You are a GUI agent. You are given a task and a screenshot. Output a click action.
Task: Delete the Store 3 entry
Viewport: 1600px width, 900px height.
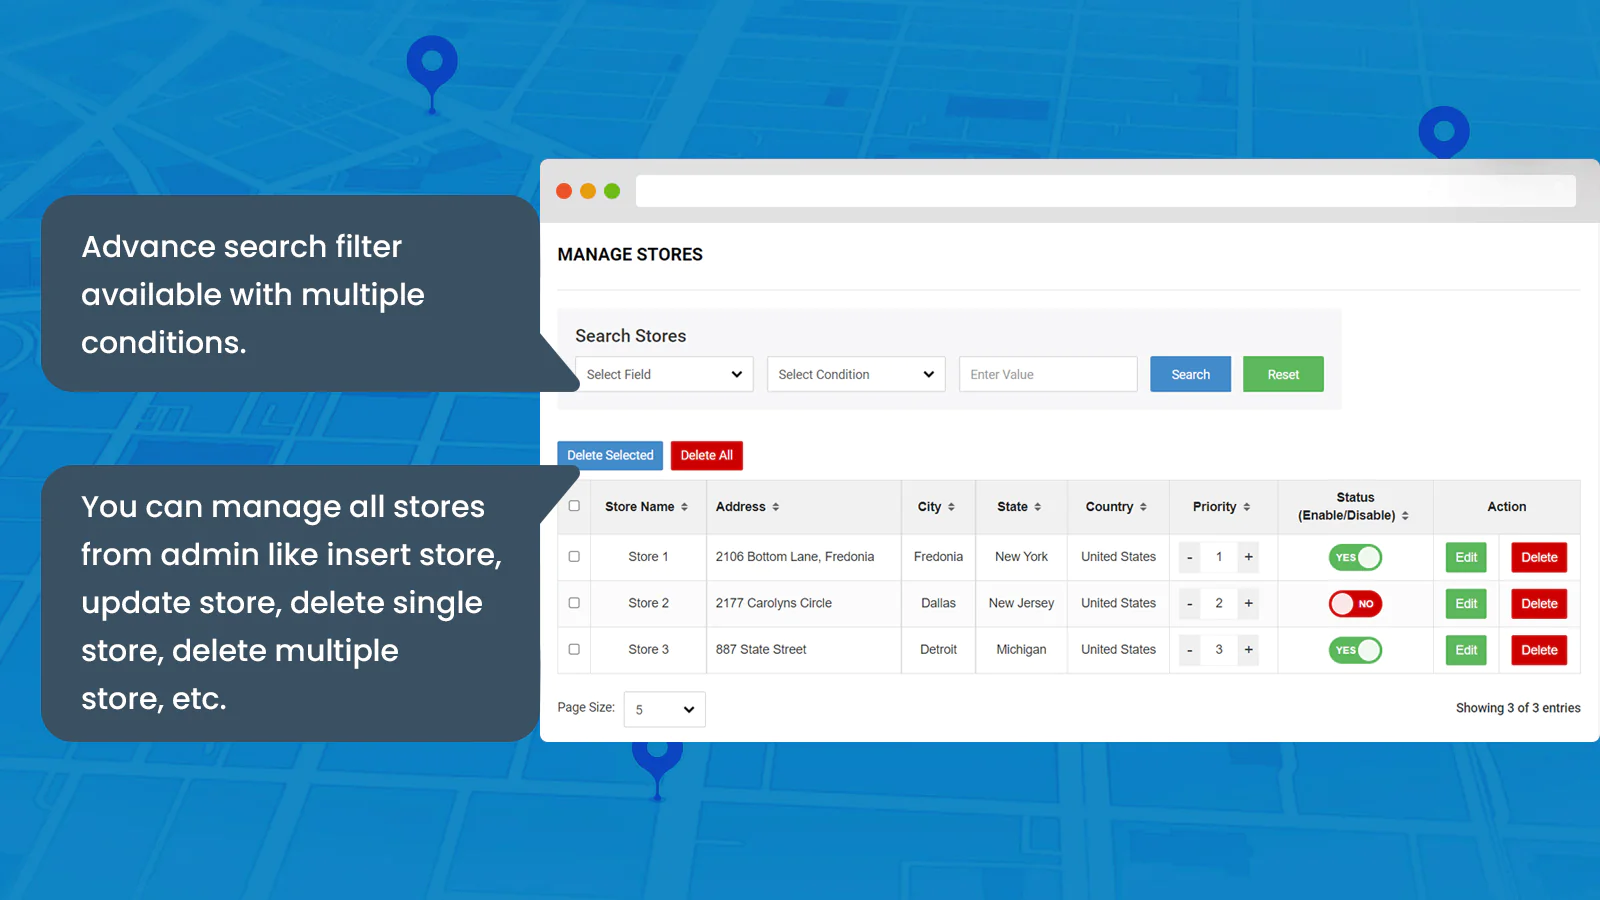(x=1539, y=650)
